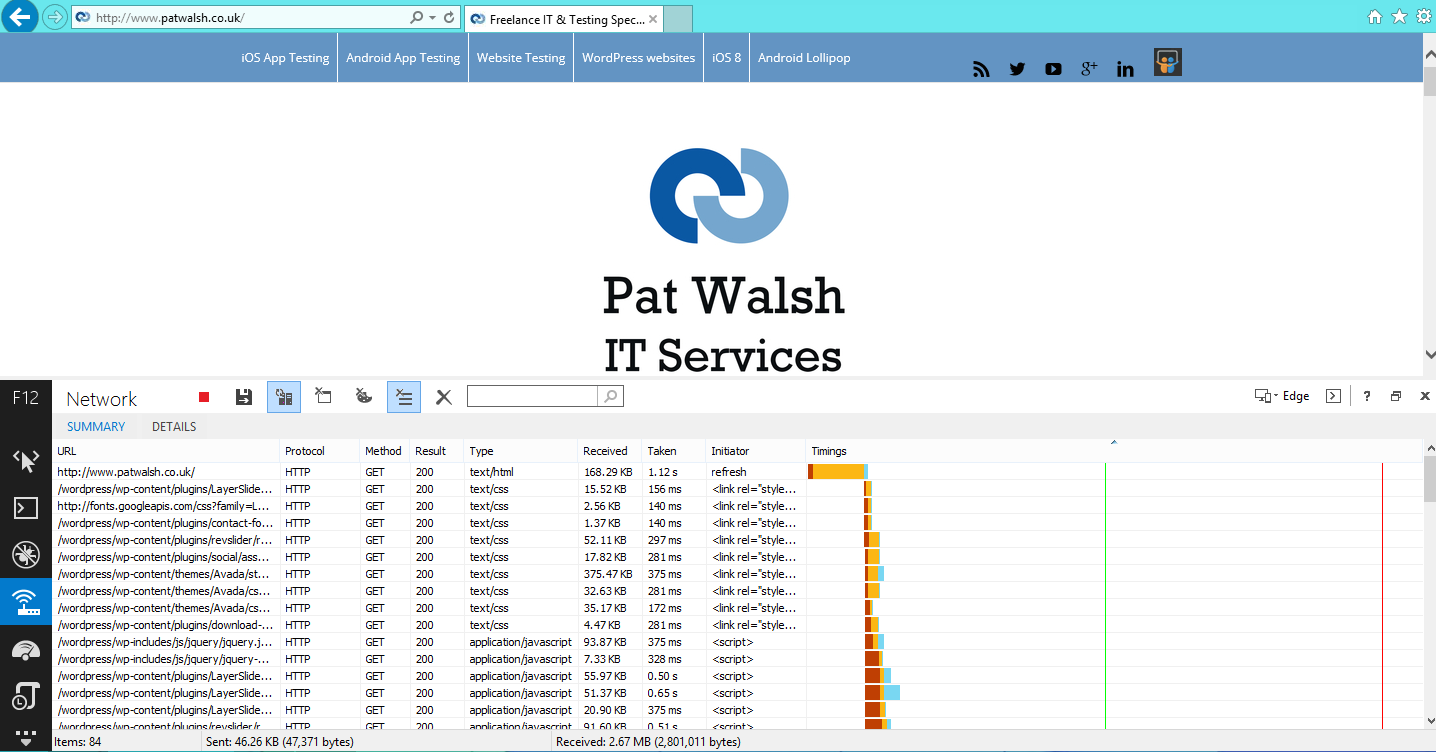1436x752 pixels.
Task: Clear cookies toolbar icon
Action: coord(364,397)
